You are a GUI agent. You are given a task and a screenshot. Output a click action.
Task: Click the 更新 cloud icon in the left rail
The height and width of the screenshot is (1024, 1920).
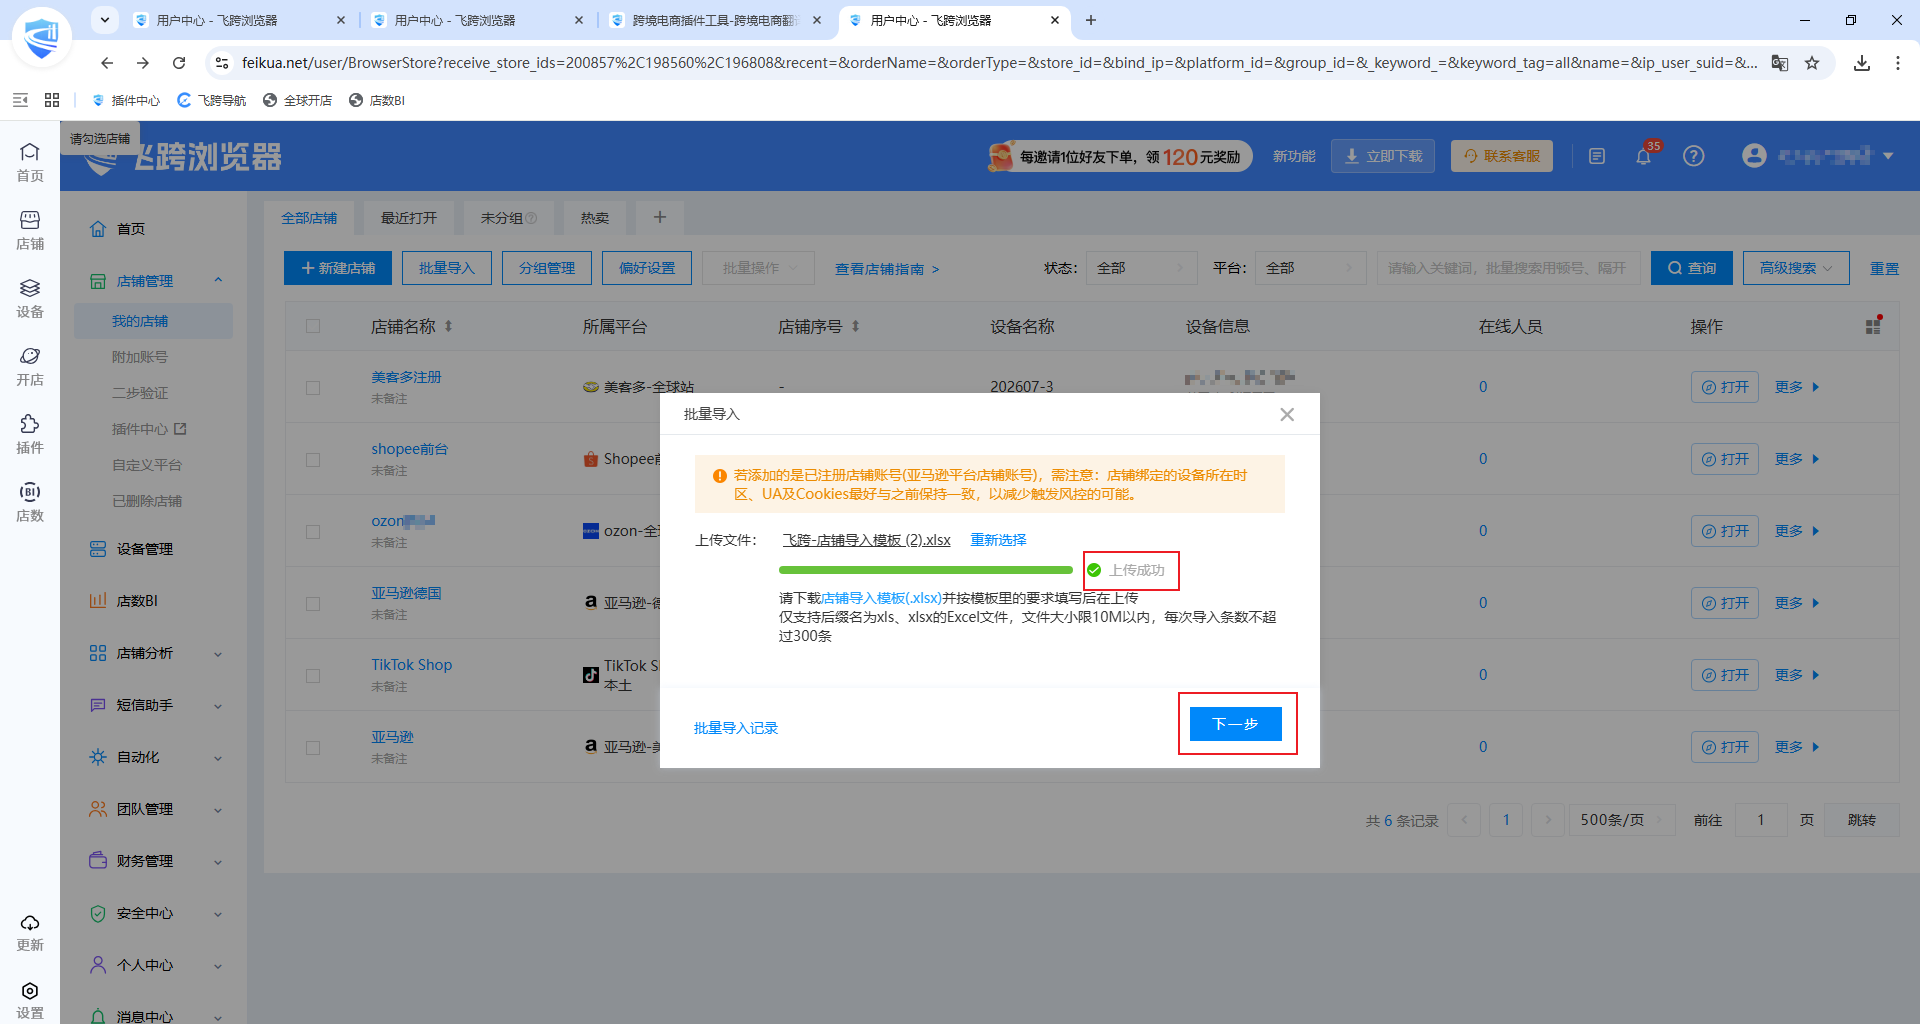[x=30, y=931]
